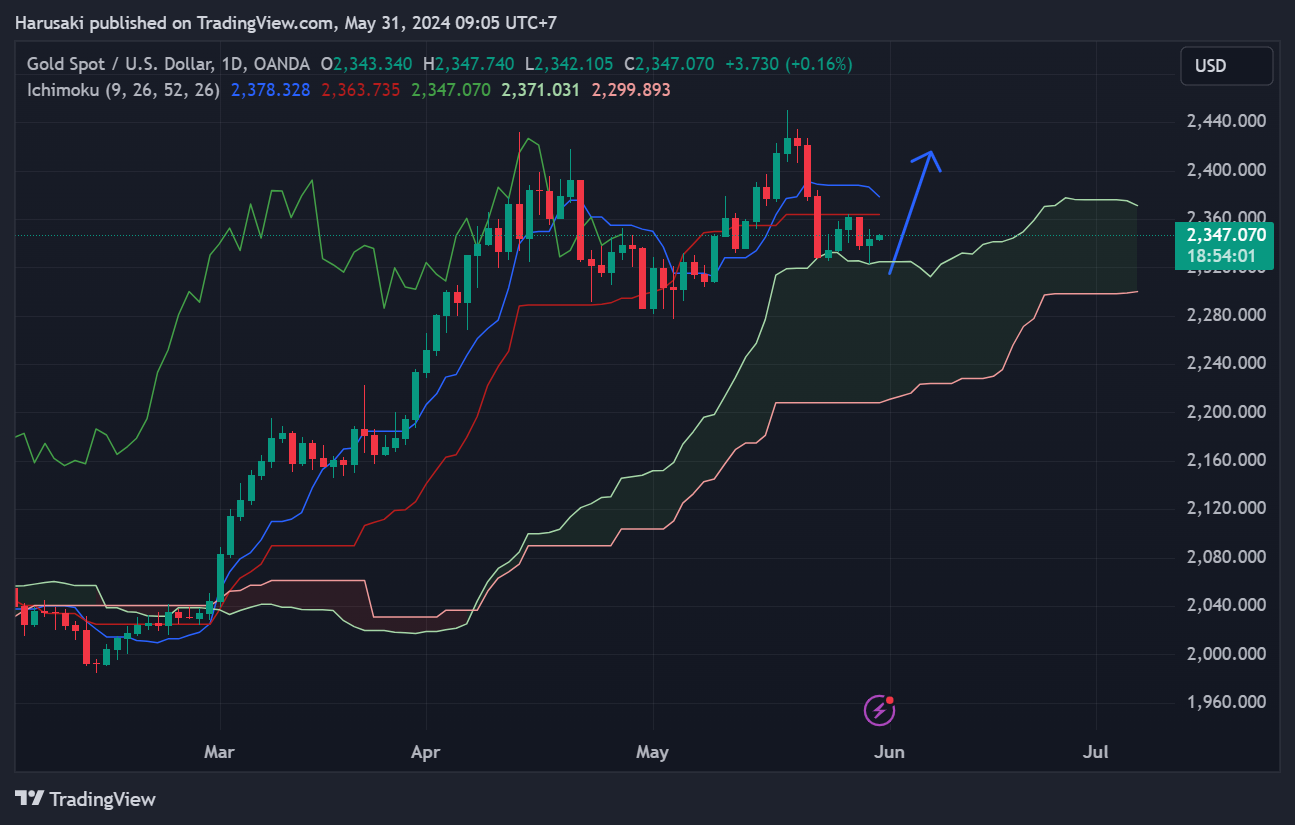This screenshot has width=1295, height=825.
Task: Click the 2,000.000 price axis label
Action: 1226,654
